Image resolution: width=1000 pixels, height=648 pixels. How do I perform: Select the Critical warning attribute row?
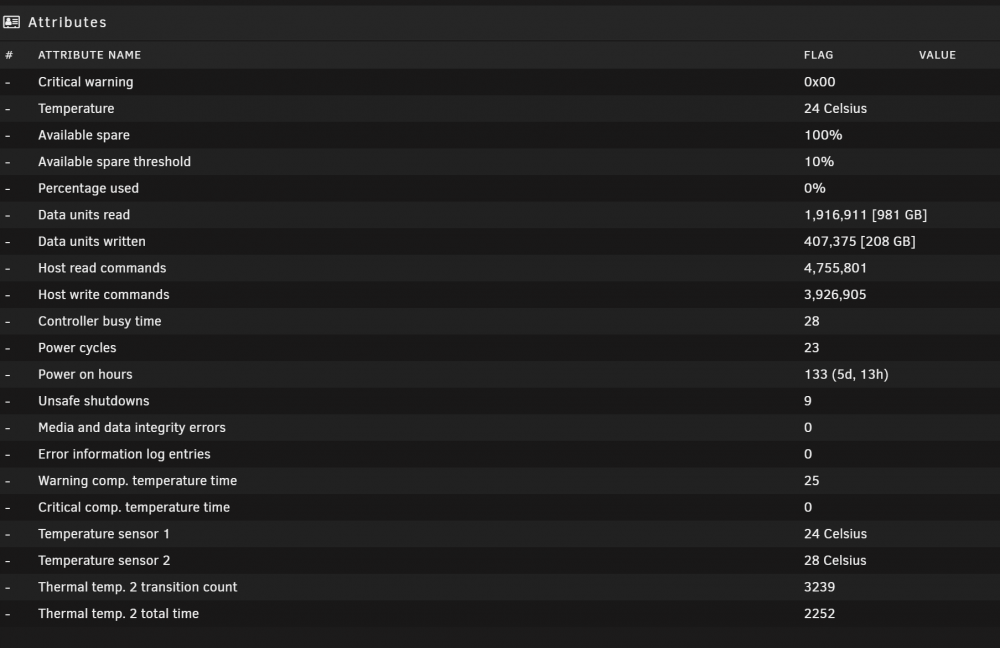(500, 82)
